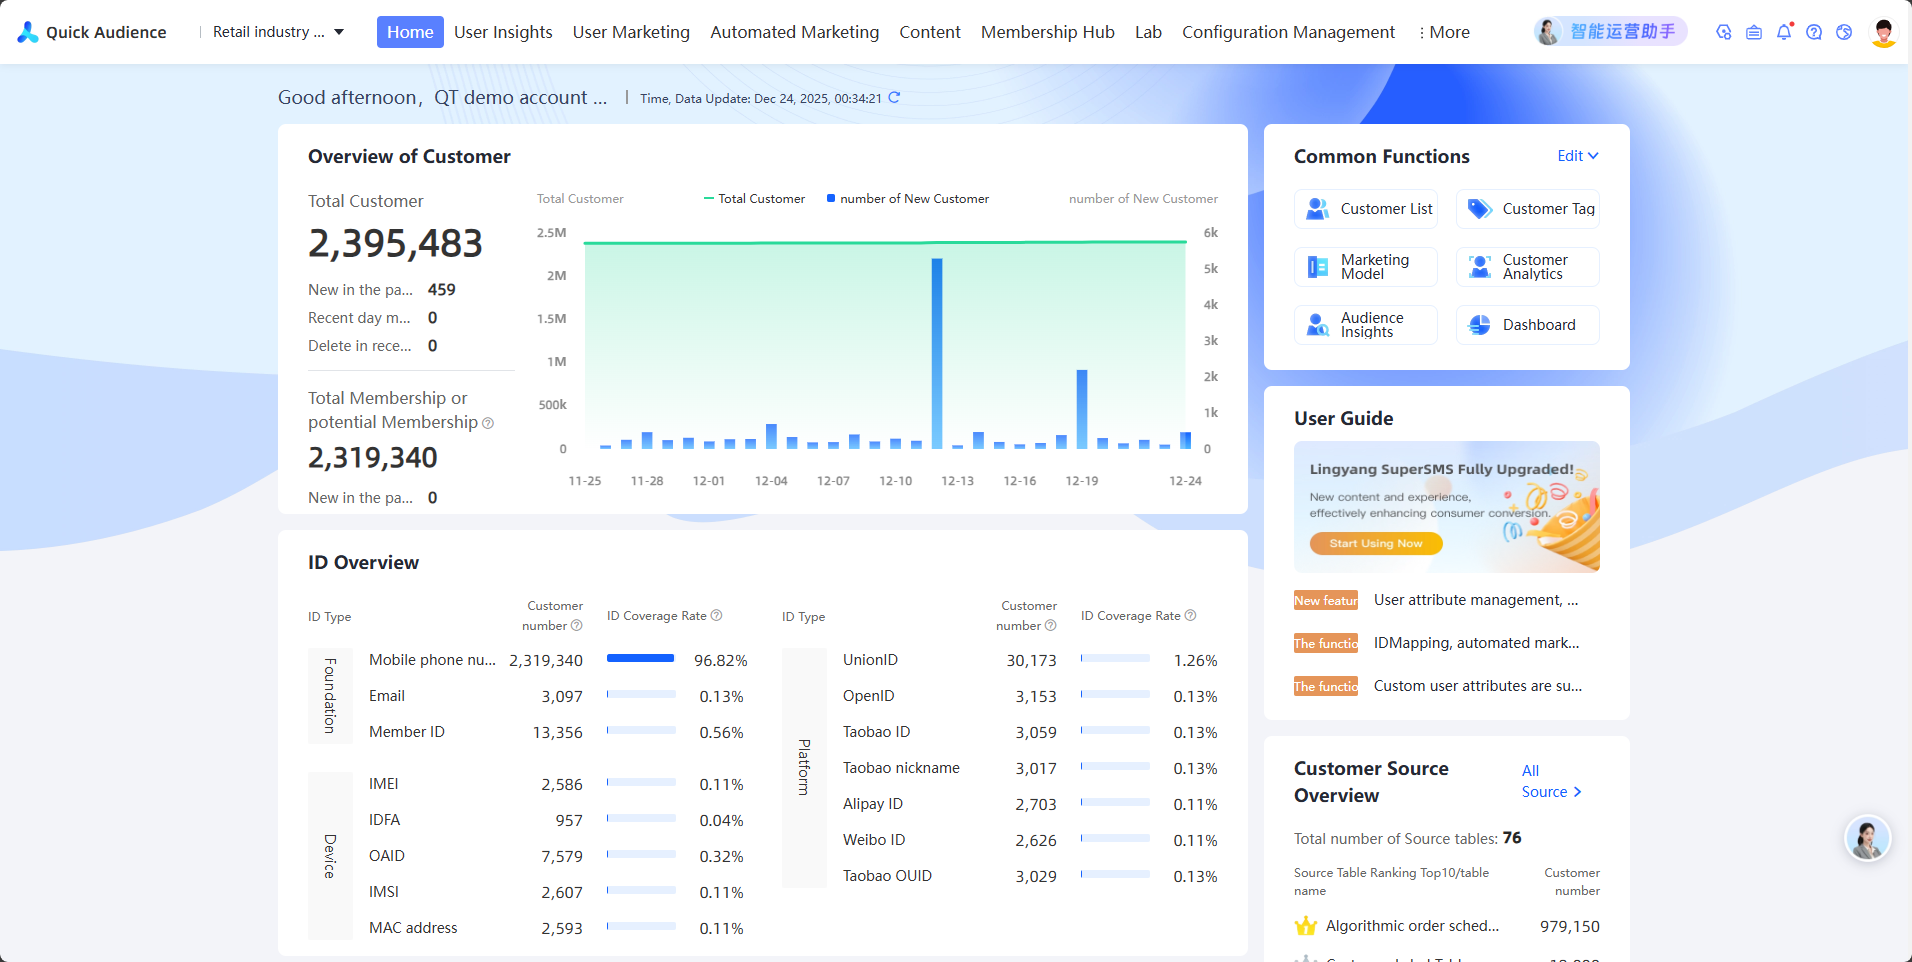Open Customer Tag function
The image size is (1912, 962).
pos(1528,209)
